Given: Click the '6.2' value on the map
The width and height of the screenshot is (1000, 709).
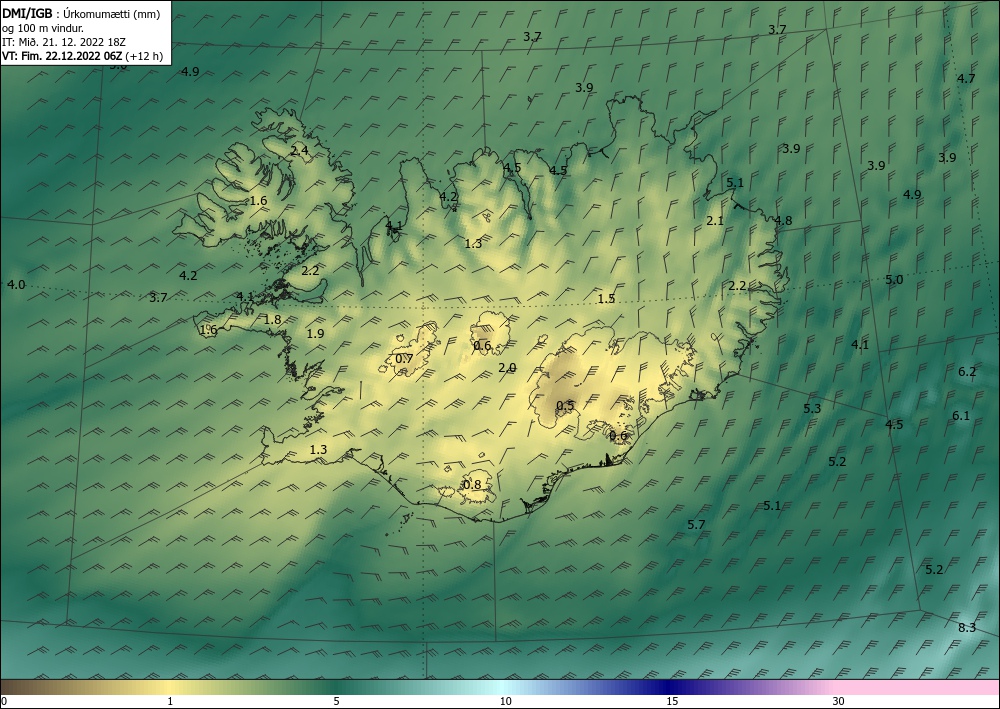Looking at the screenshot, I should (967, 372).
